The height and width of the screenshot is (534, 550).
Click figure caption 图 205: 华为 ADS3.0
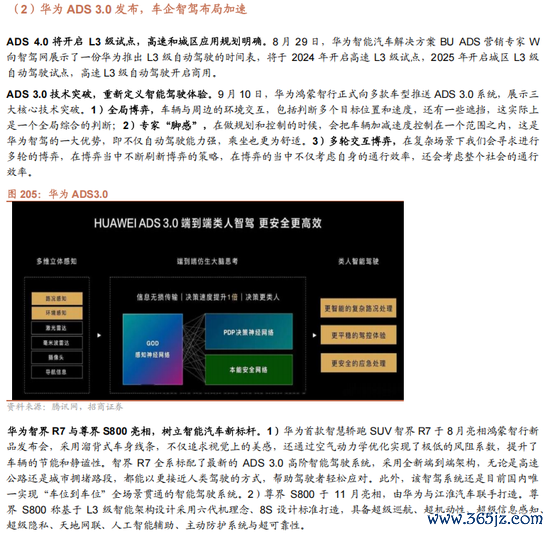(x=58, y=194)
